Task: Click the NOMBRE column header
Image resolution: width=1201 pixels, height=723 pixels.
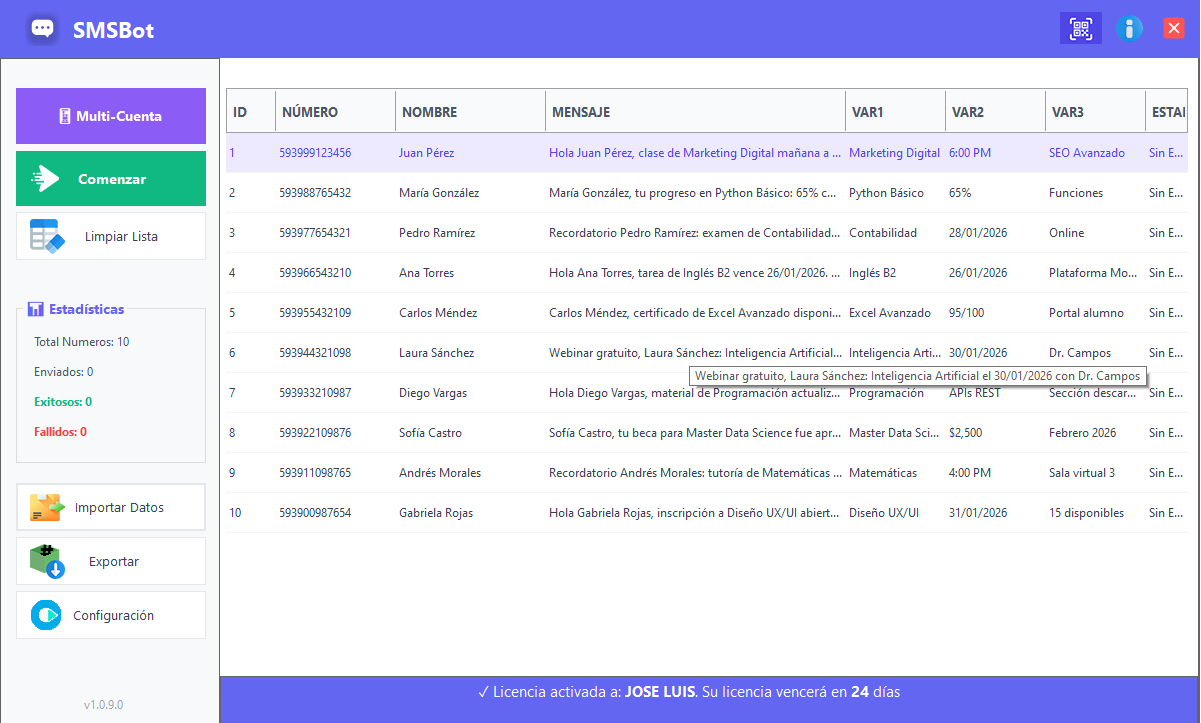Action: [x=429, y=112]
